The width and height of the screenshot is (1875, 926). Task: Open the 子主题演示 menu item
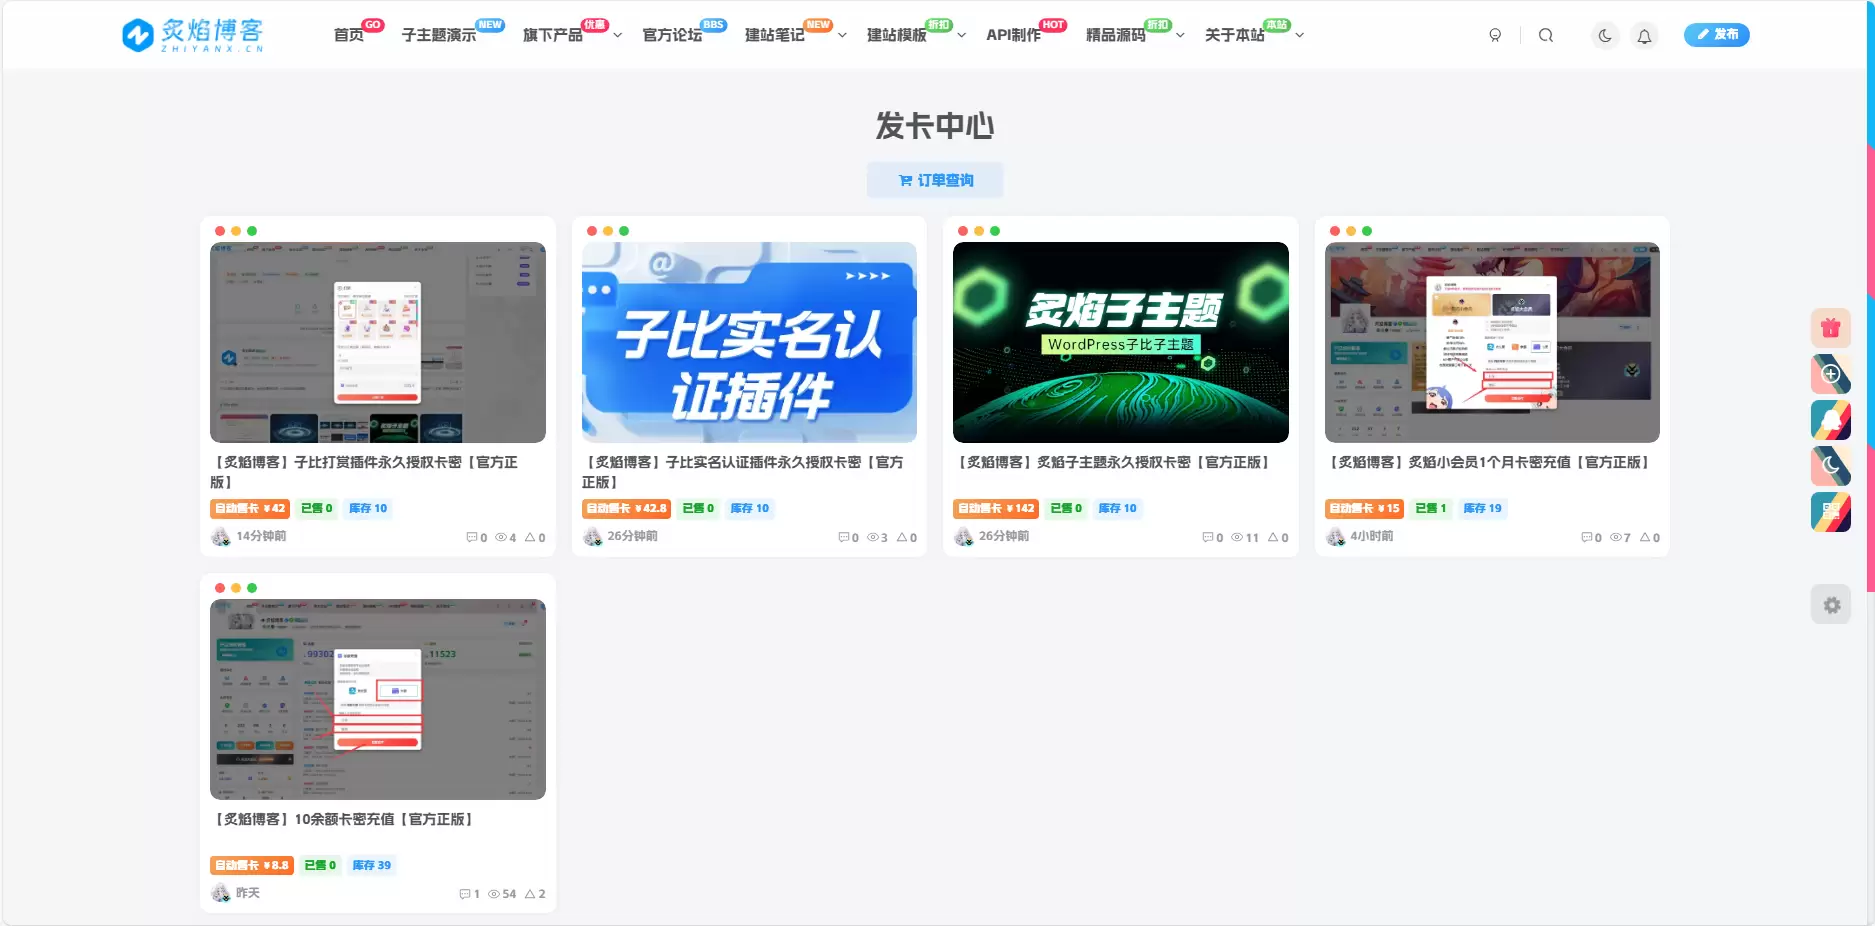point(438,35)
